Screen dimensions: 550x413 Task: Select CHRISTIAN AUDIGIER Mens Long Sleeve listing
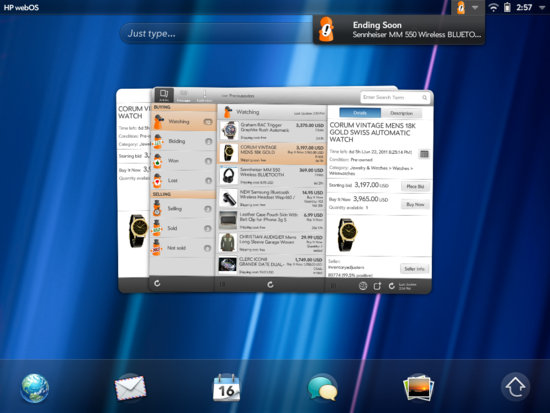pyautogui.click(x=272, y=243)
